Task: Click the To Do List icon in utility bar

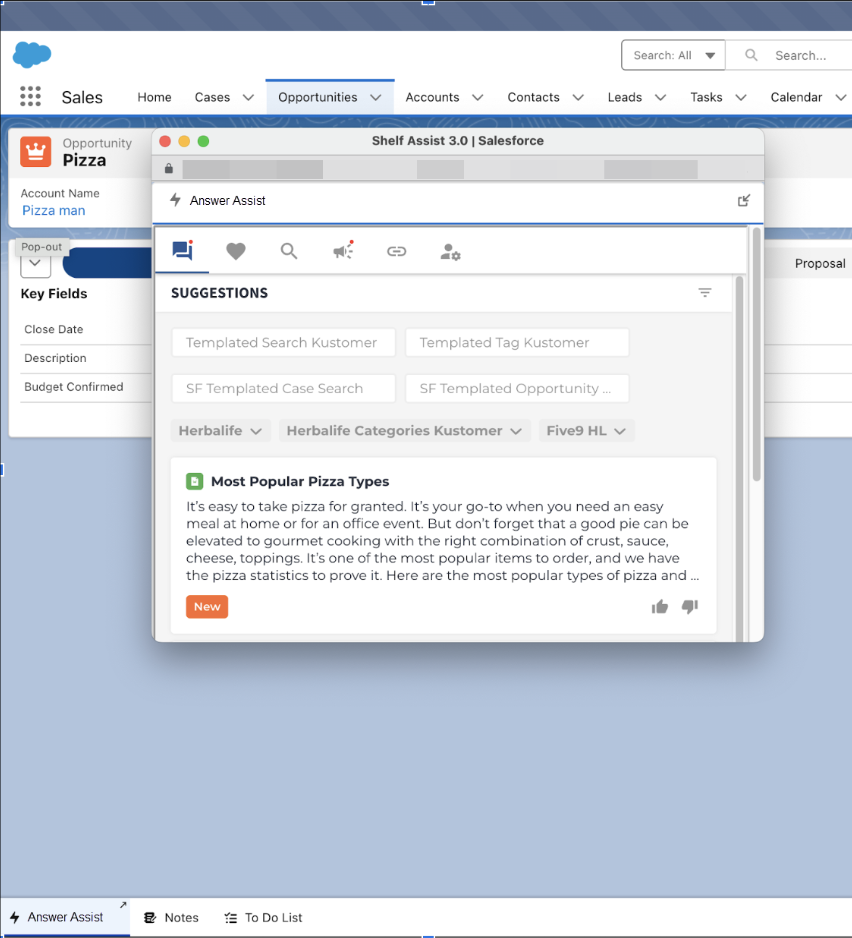Action: coord(230,917)
